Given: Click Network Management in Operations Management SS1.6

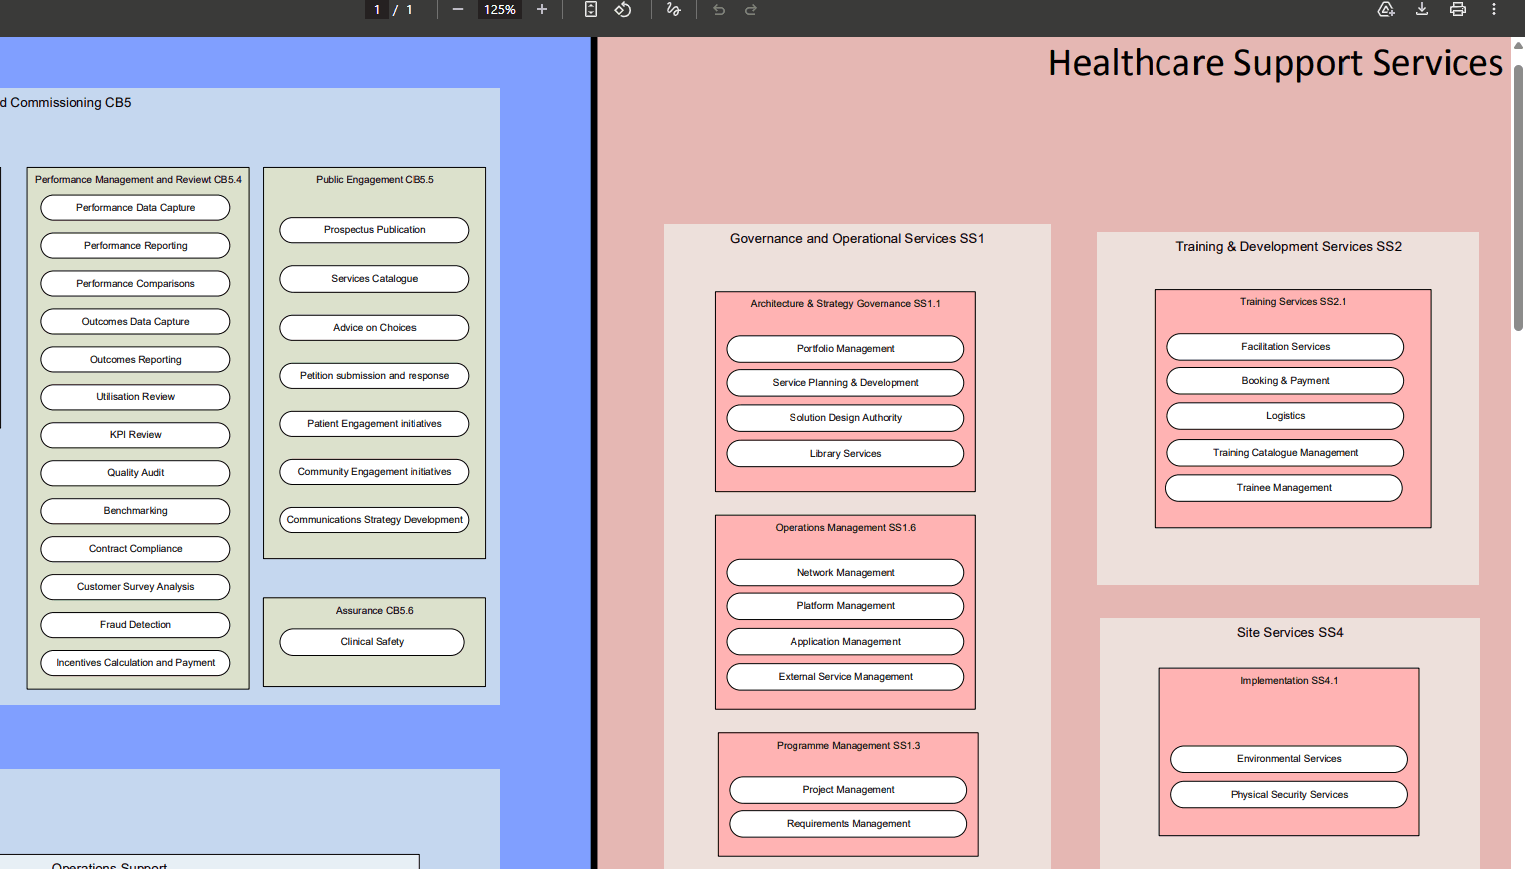Looking at the screenshot, I should (x=845, y=572).
